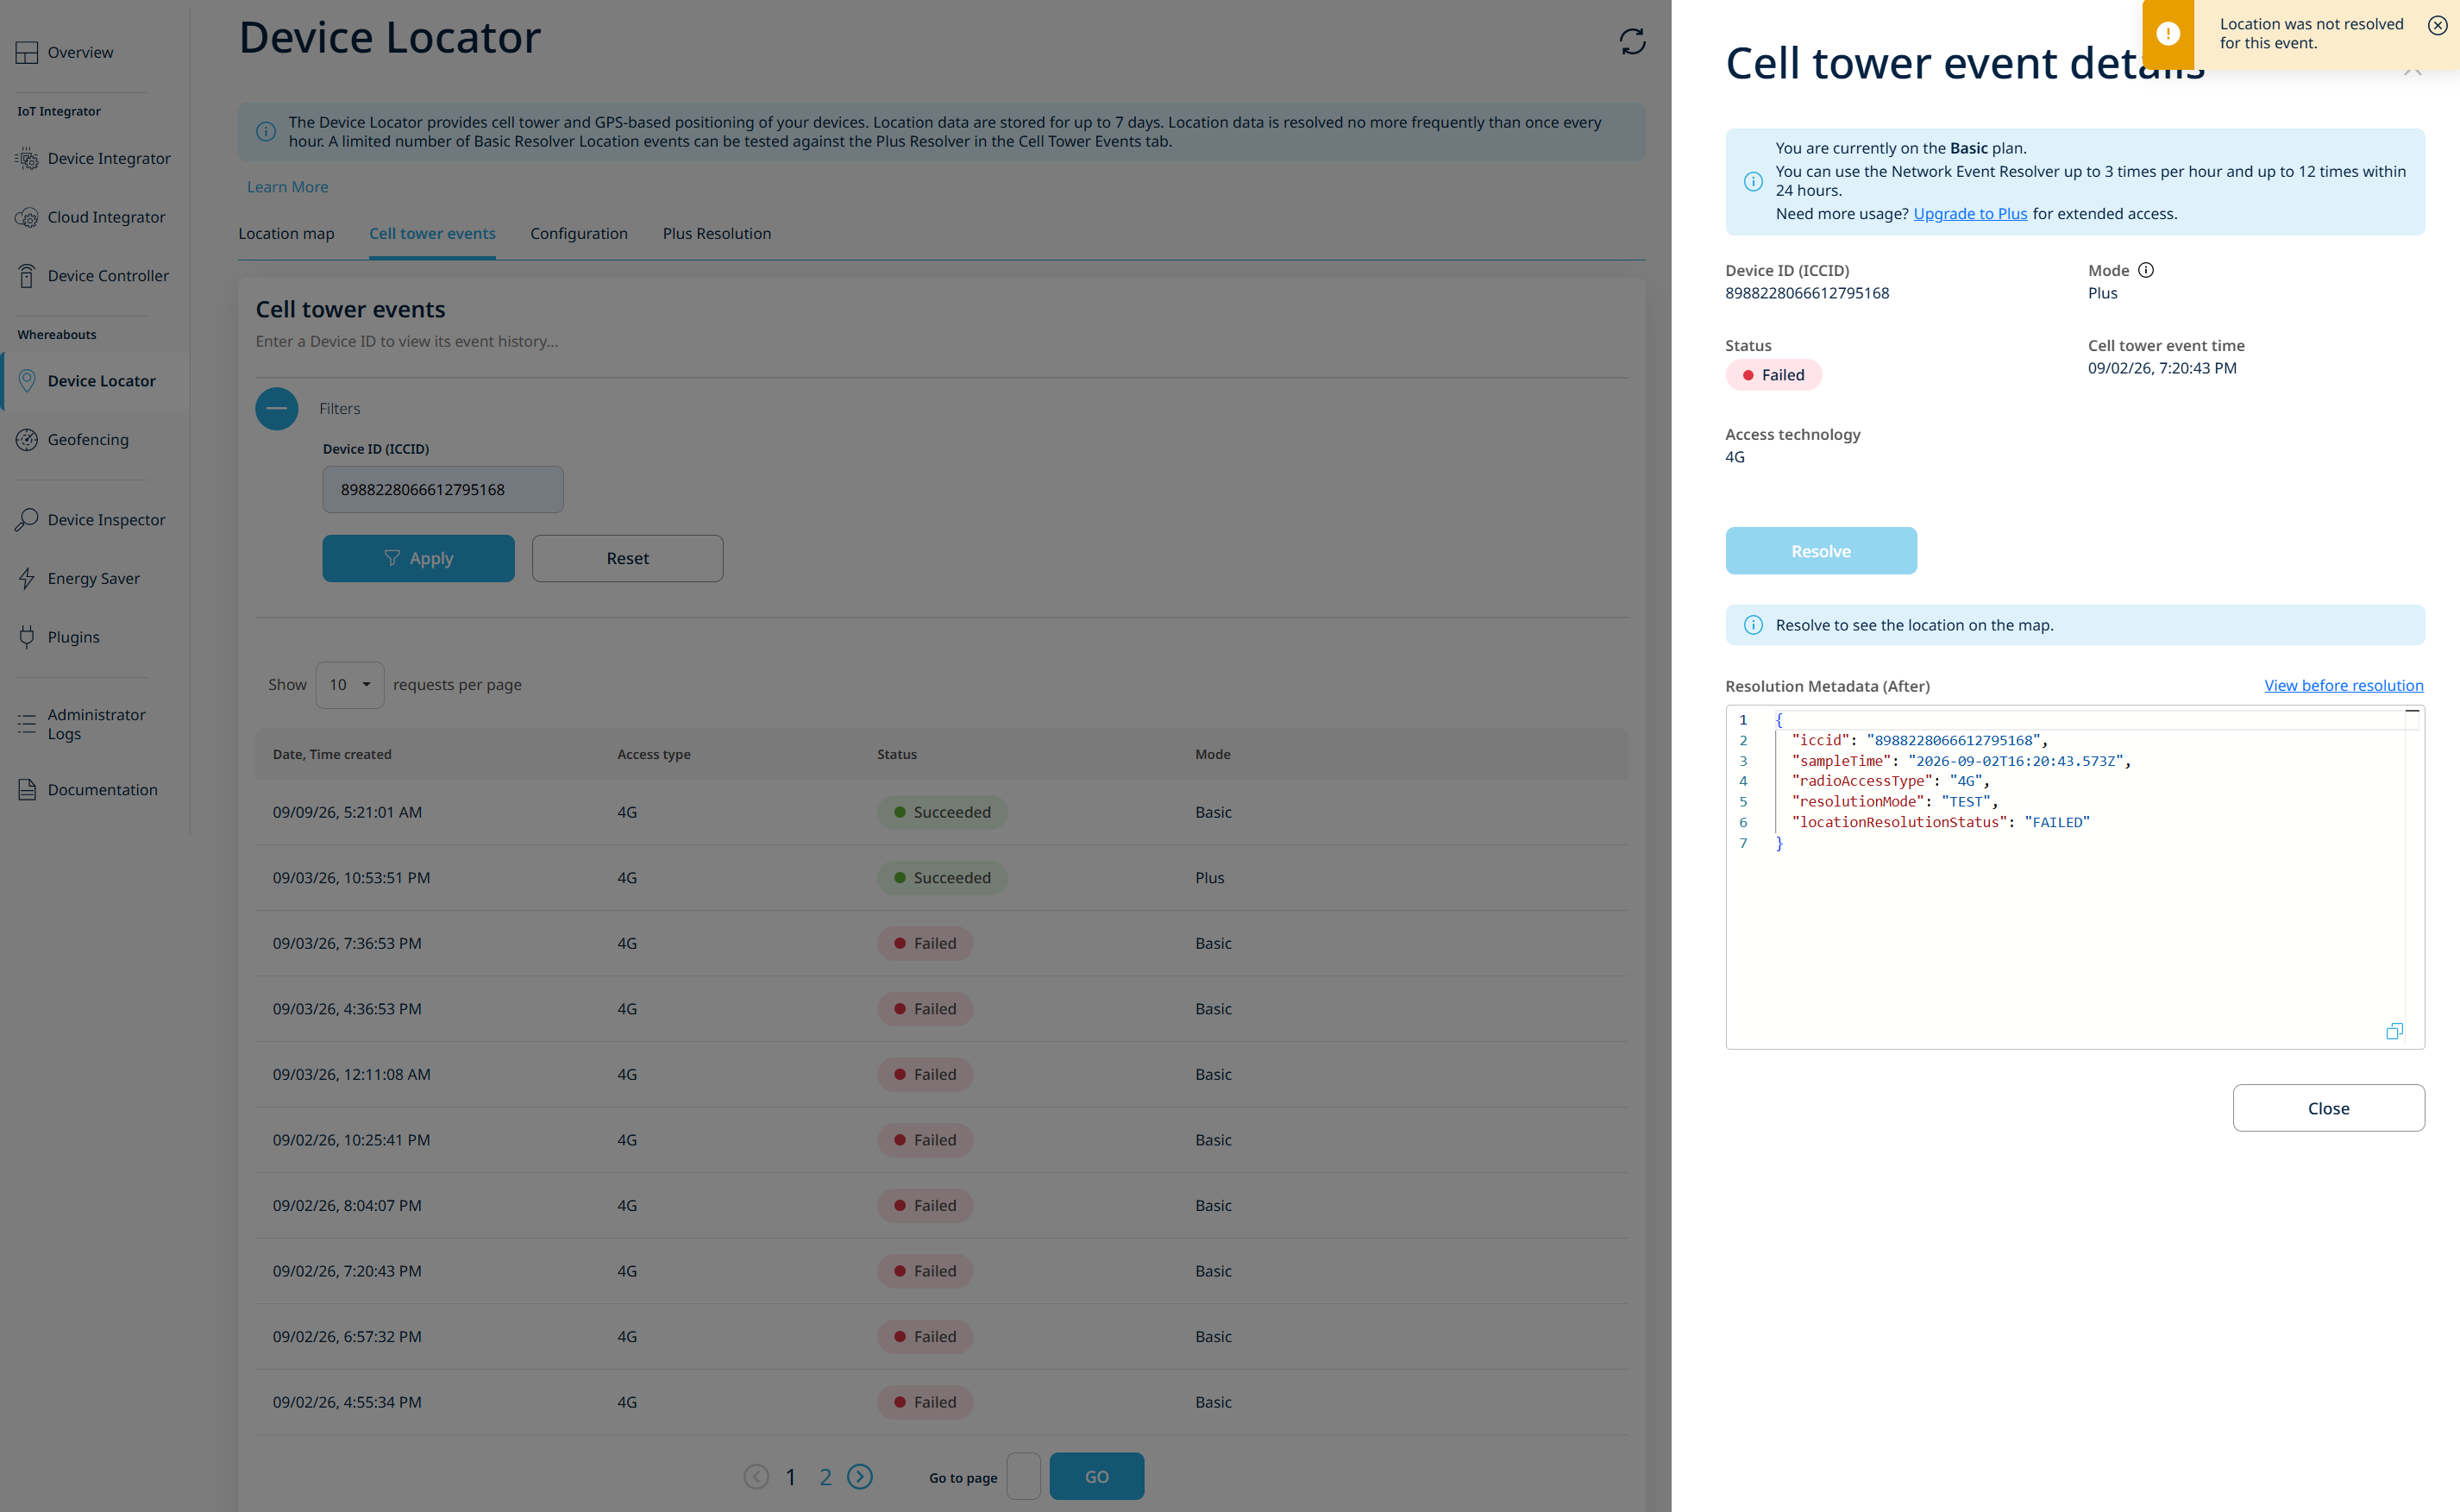Image resolution: width=2460 pixels, height=1512 pixels.
Task: Copy the resolution metadata JSON
Action: coord(2394,1031)
